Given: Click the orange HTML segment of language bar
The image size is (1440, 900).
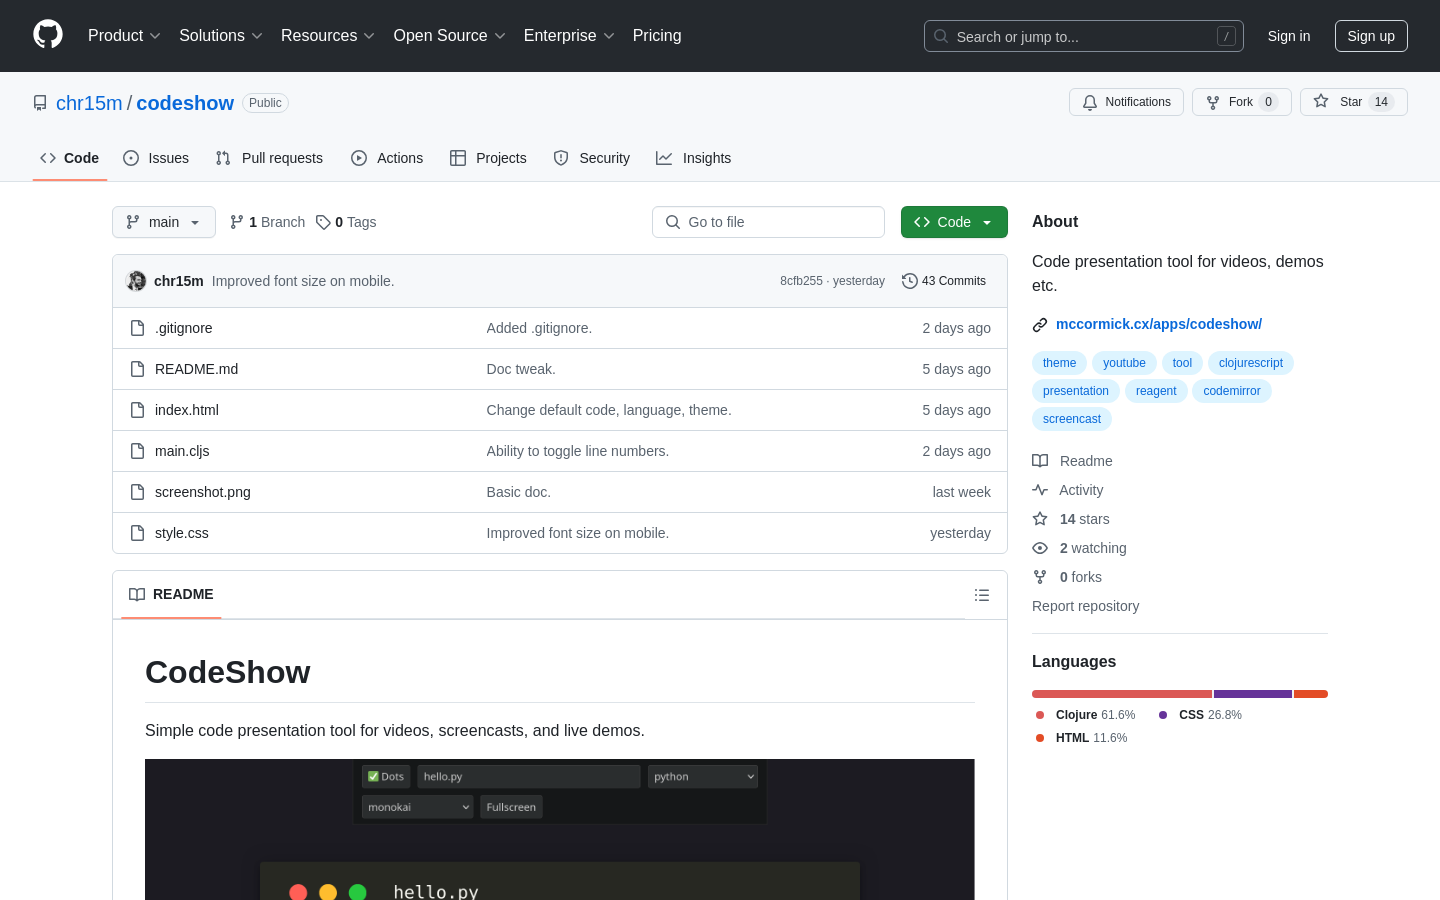Looking at the screenshot, I should (1311, 694).
